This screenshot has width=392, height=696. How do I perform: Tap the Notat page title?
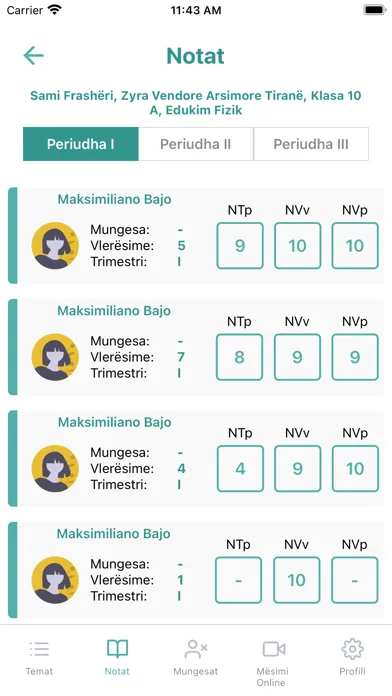point(195,56)
